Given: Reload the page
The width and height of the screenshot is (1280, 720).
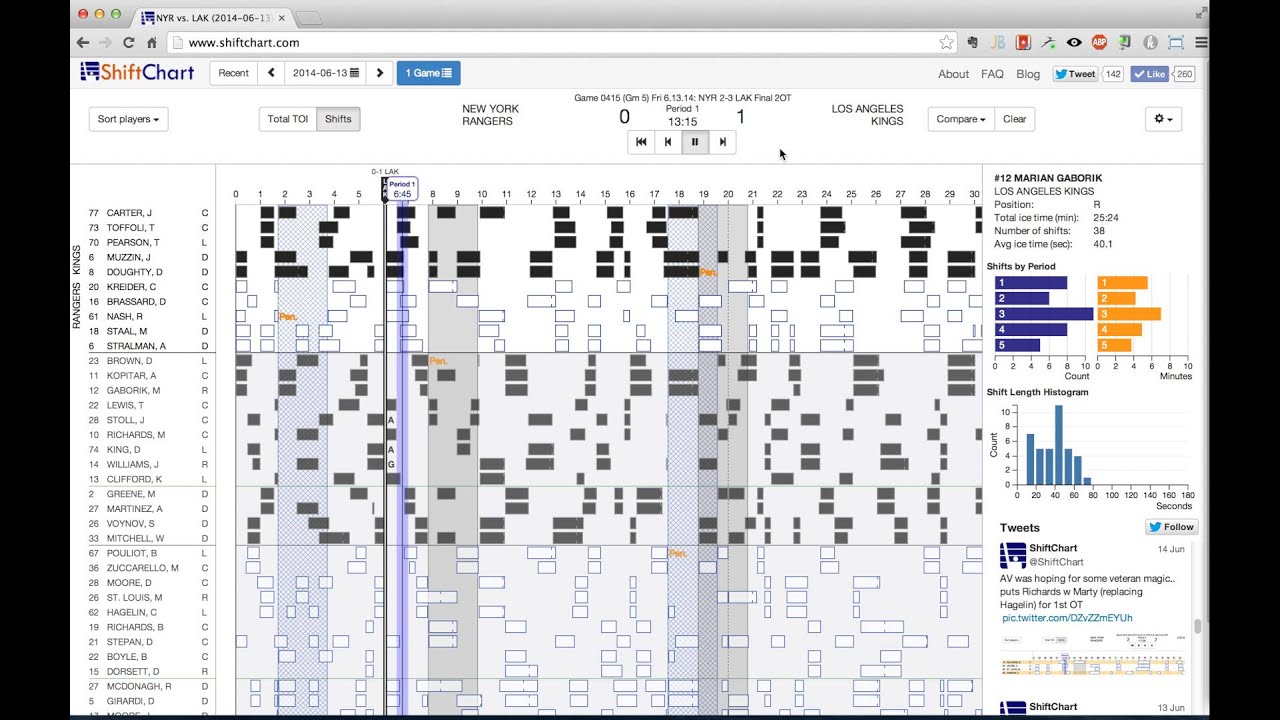Looking at the screenshot, I should pyautogui.click(x=129, y=43).
